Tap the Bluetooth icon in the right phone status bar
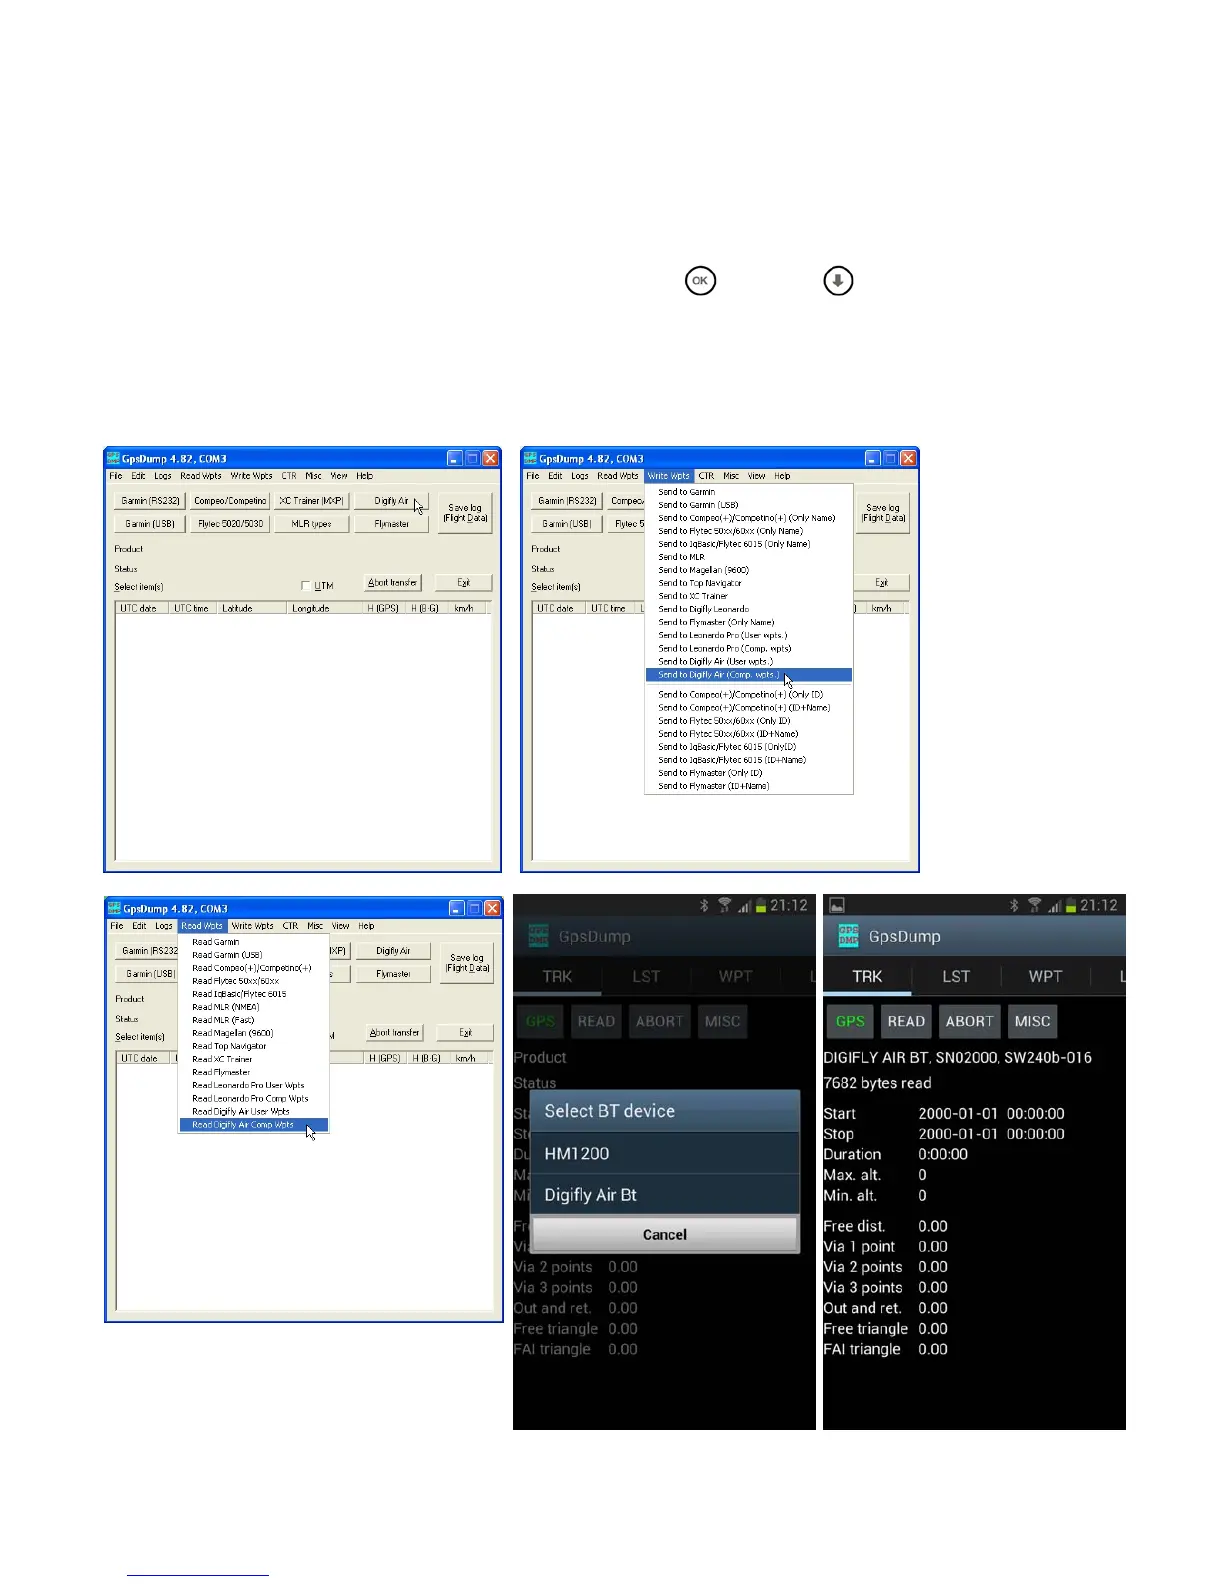 [x=1013, y=905]
